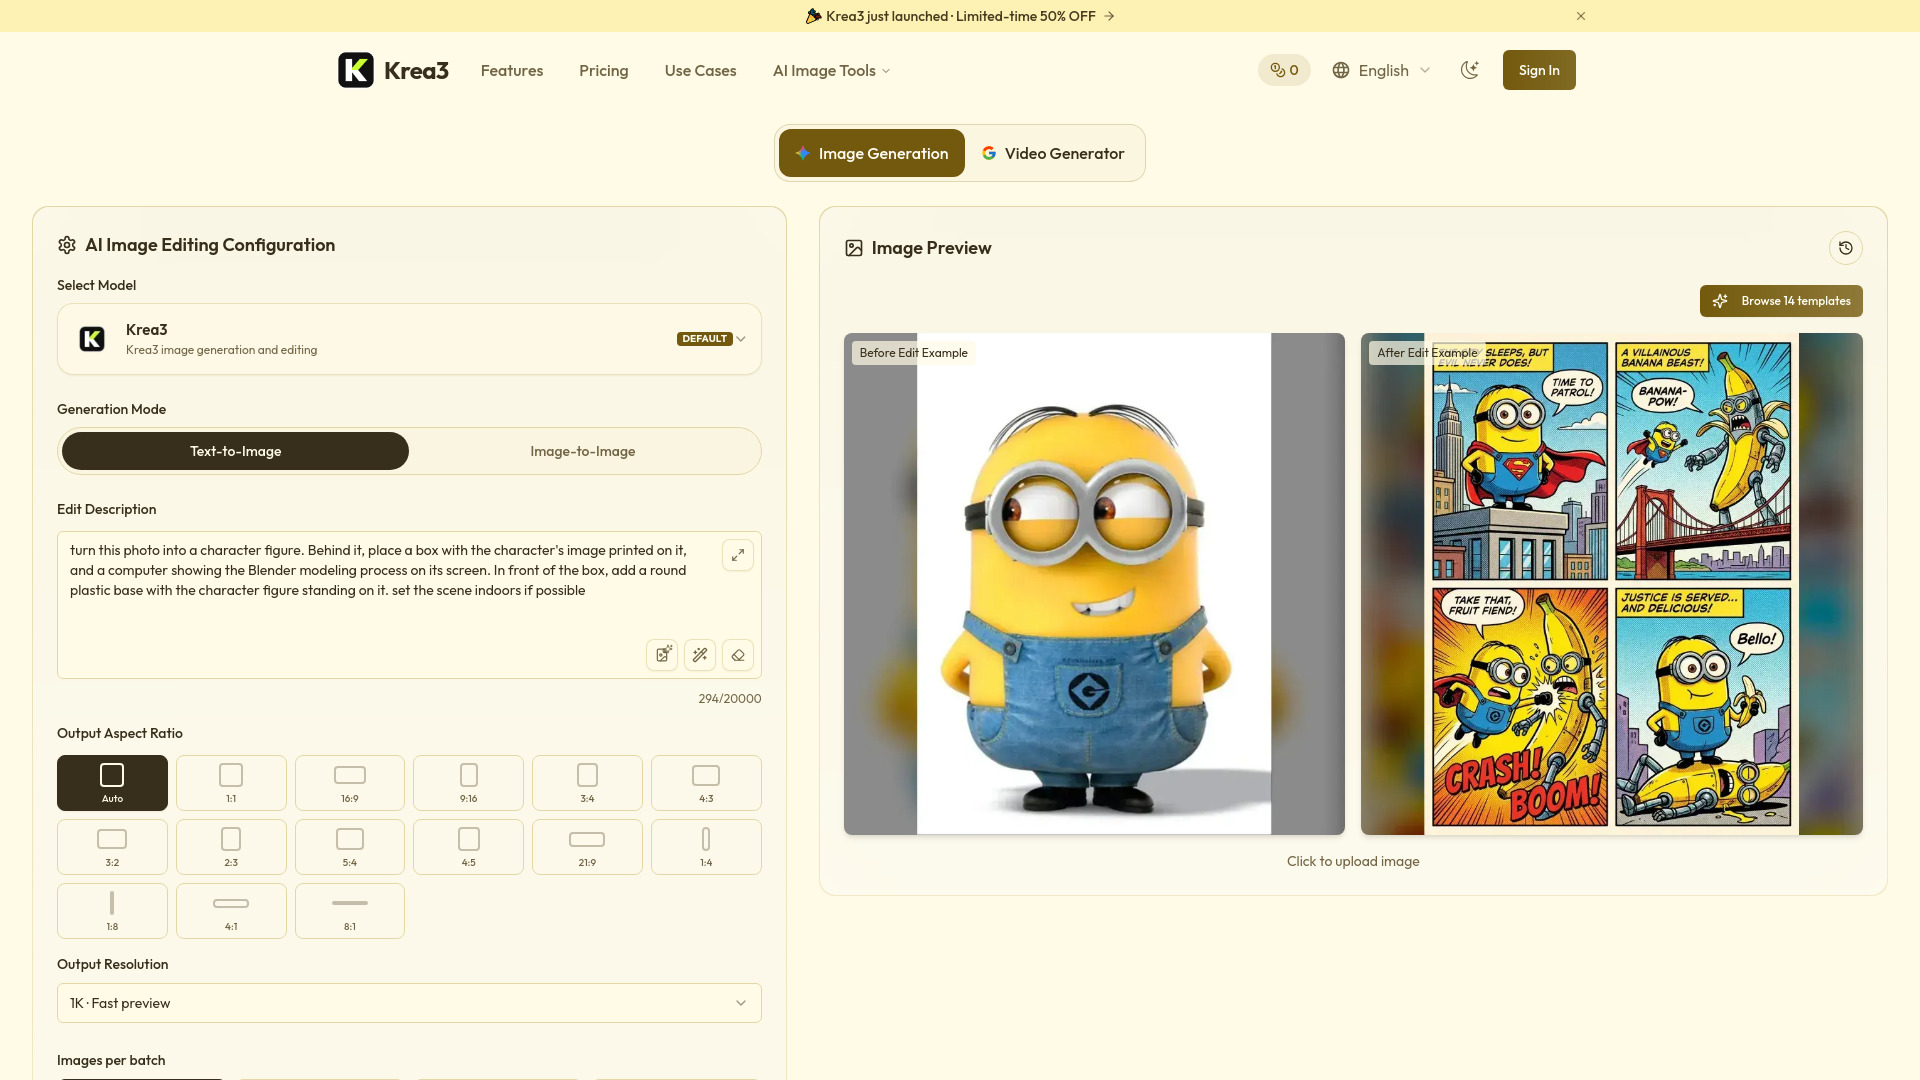Click the image-to-prompt icon in description box

662,655
